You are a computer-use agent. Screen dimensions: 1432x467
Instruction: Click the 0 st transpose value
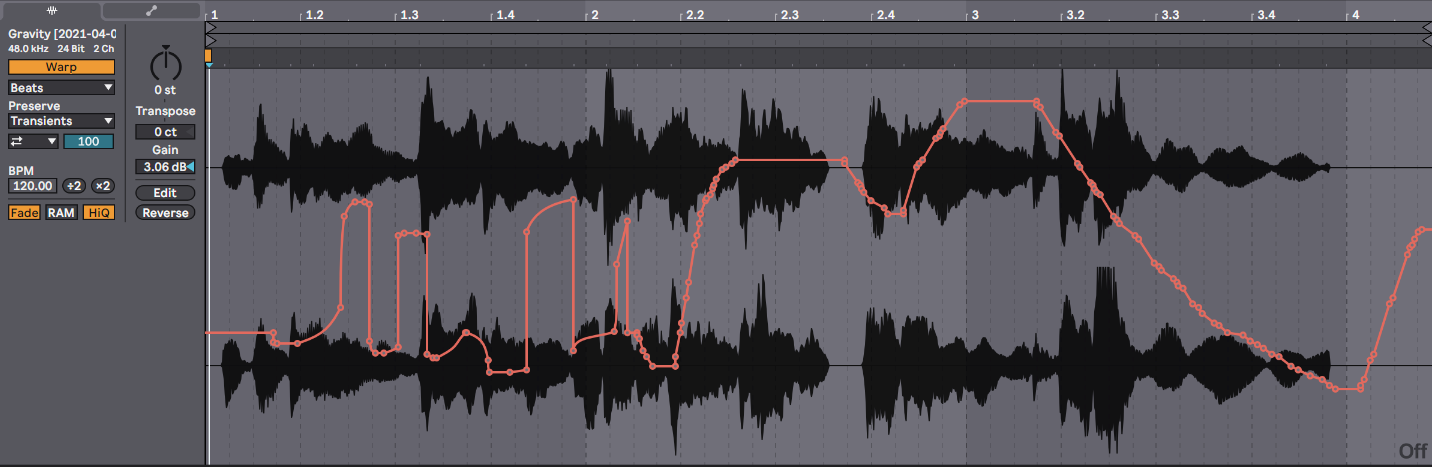pos(165,90)
